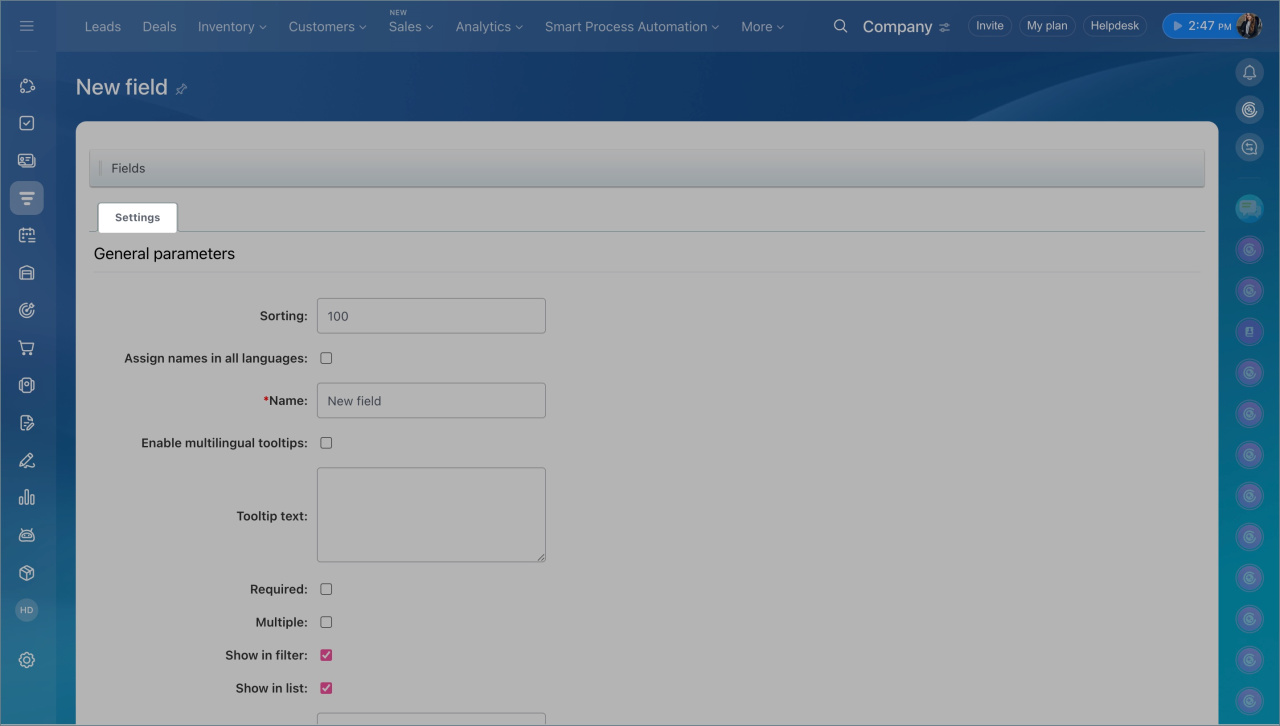Open the Helpdesk button
Viewport: 1280px width, 726px height.
[1114, 26]
